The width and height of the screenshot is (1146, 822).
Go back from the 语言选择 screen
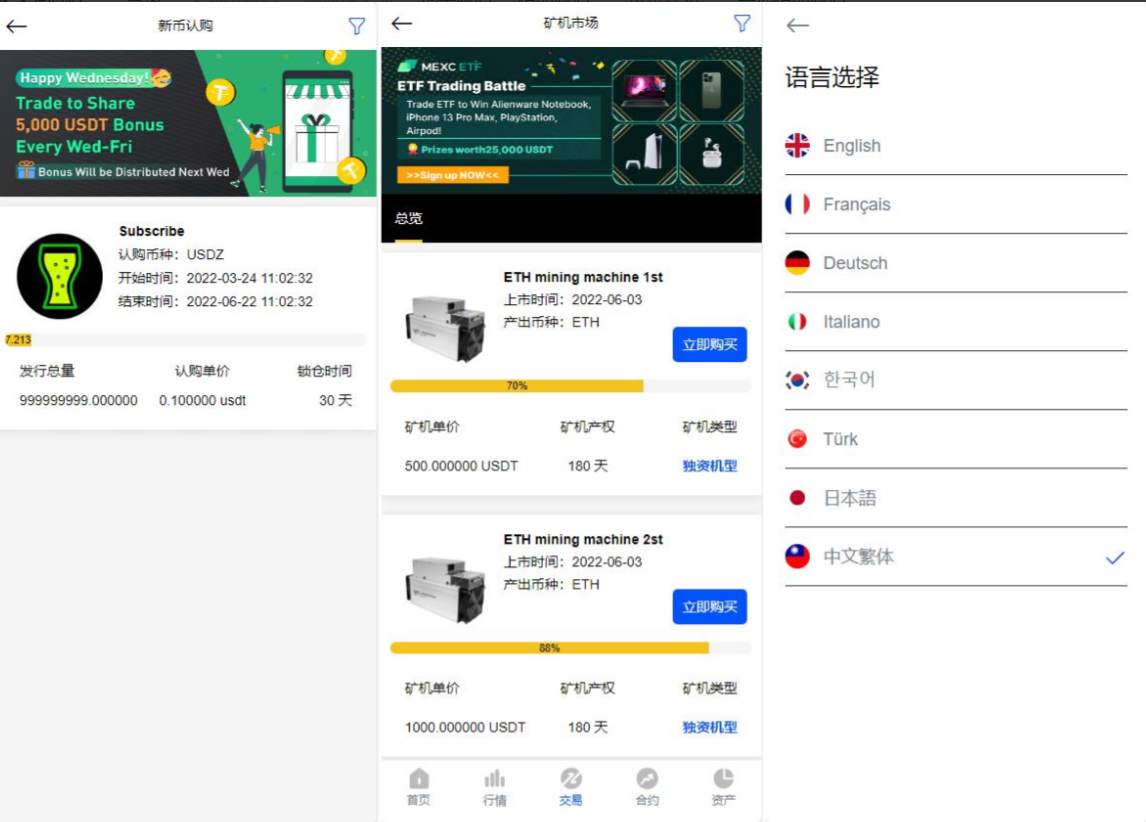[x=797, y=26]
